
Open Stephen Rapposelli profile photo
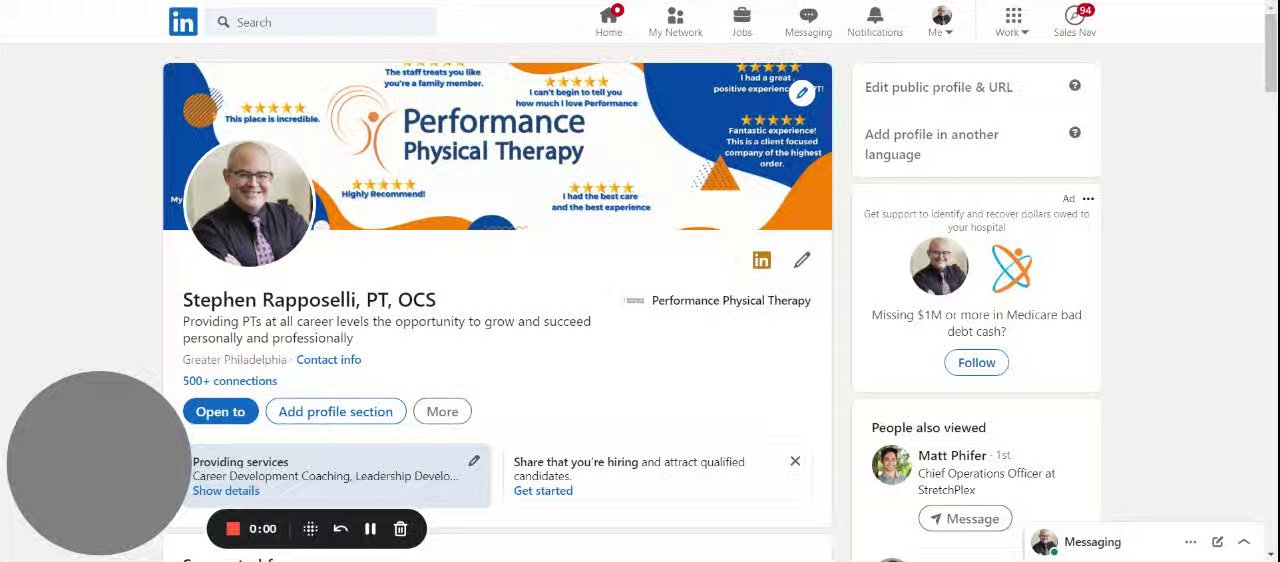[x=250, y=203]
